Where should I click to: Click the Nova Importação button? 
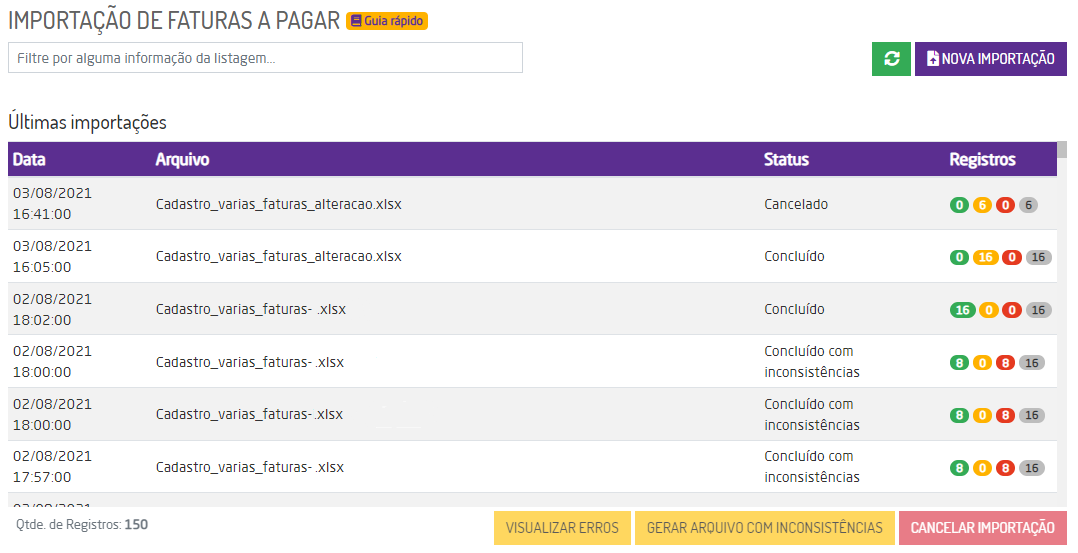pyautogui.click(x=990, y=59)
